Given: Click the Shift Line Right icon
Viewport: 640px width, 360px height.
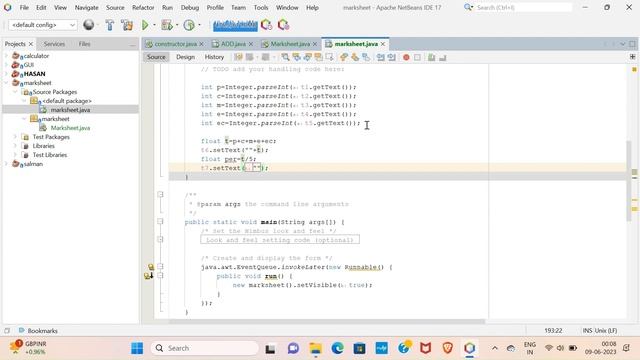Looking at the screenshot, I should pyautogui.click(x=392, y=57).
